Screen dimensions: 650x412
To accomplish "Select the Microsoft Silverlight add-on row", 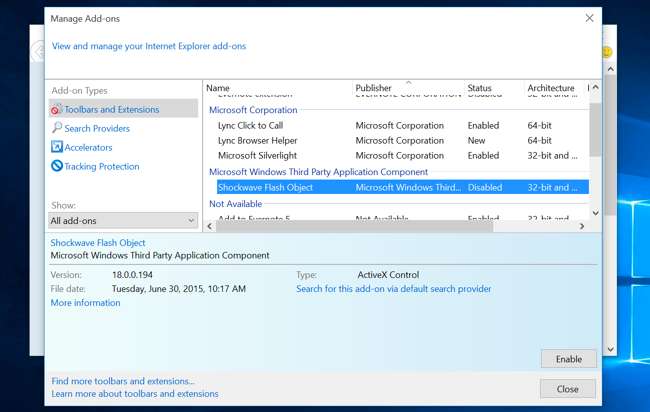I will (258, 155).
